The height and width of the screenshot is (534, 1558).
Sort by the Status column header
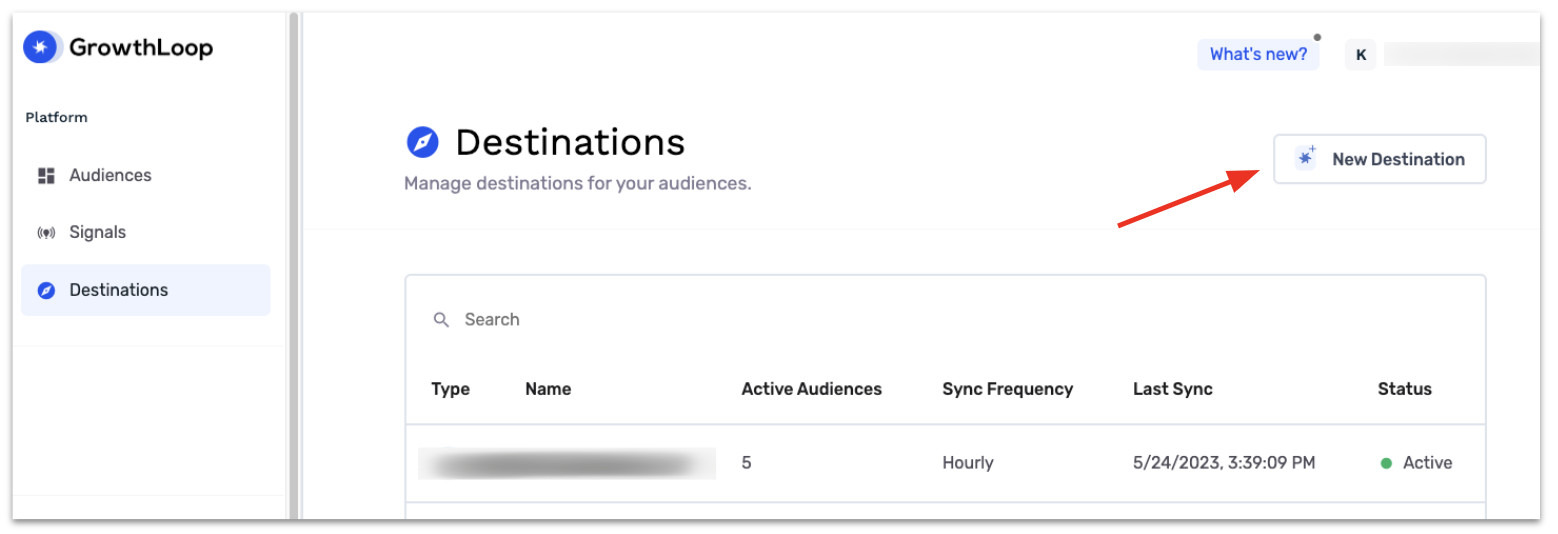pyautogui.click(x=1404, y=389)
